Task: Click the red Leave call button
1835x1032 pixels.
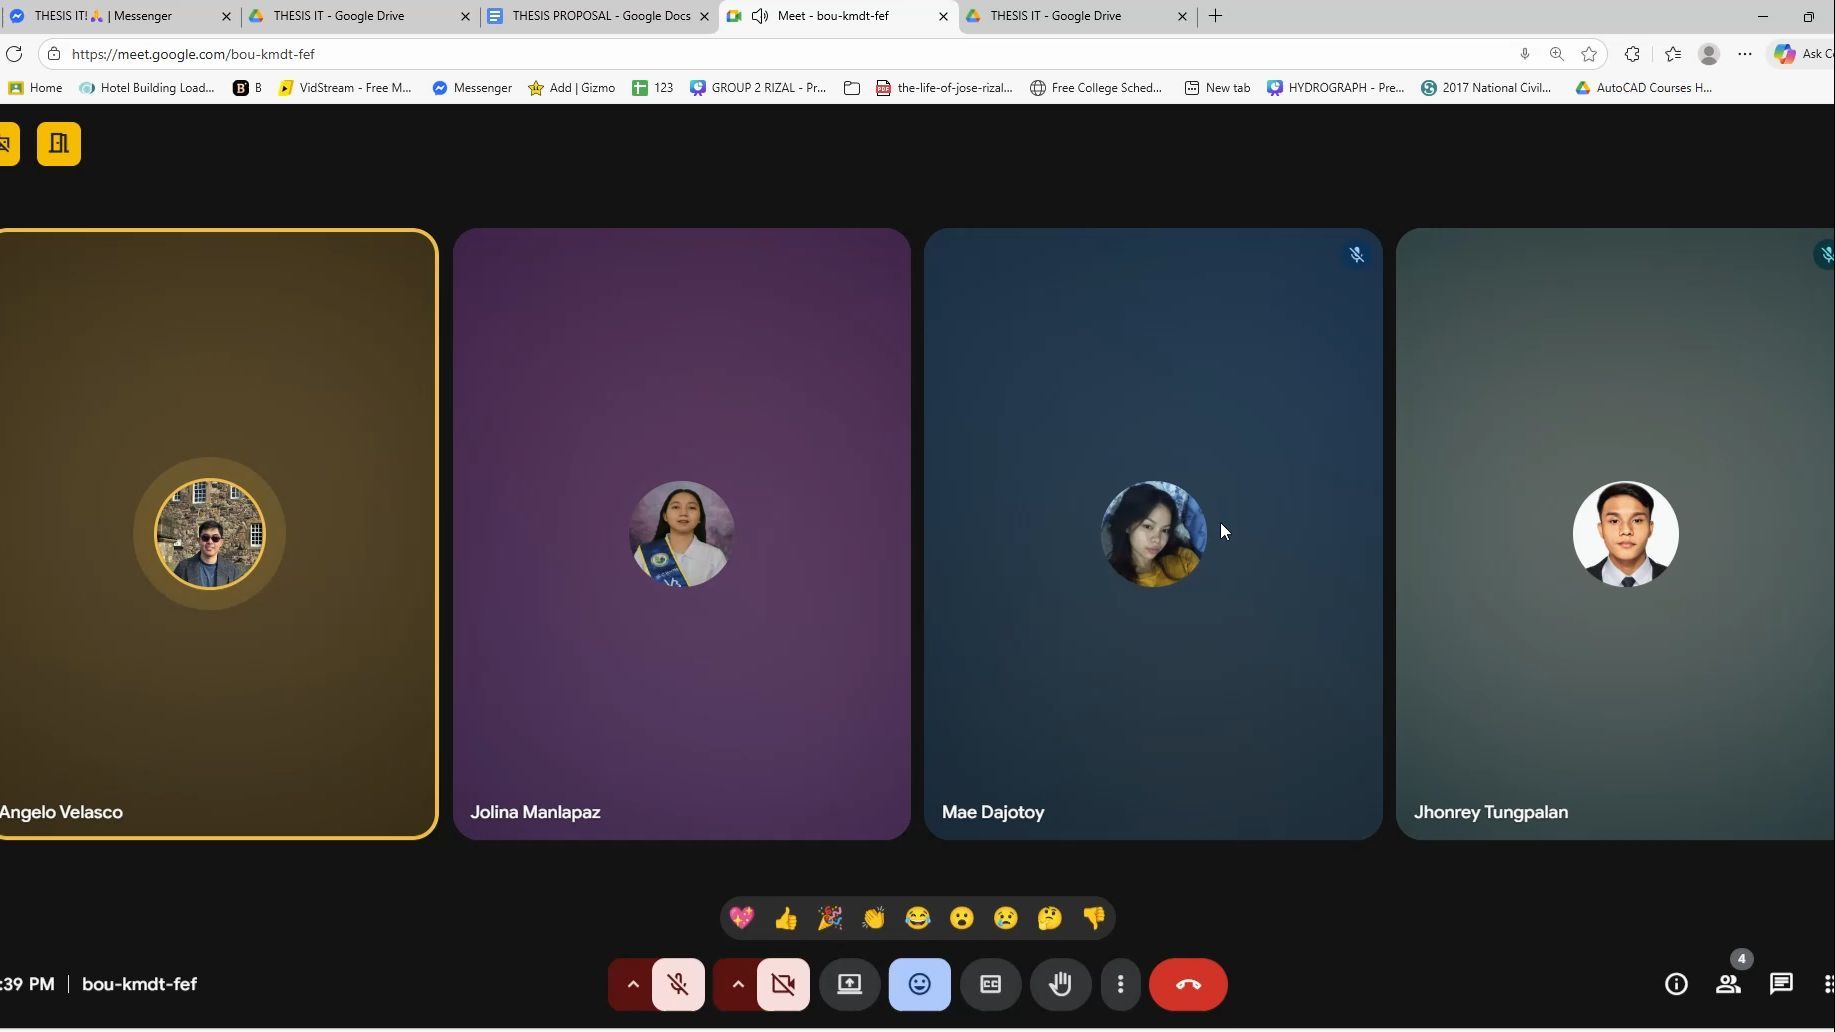Action: point(1187,985)
